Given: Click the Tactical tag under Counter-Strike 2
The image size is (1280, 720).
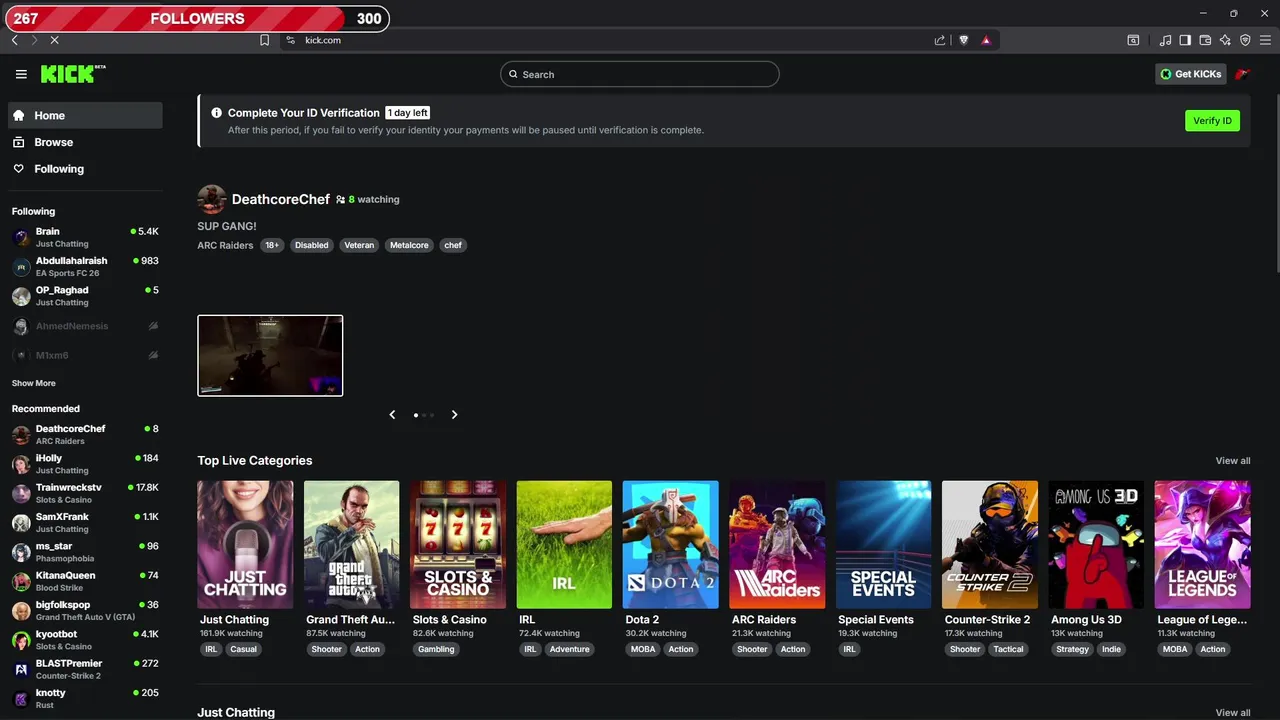Looking at the screenshot, I should [x=1008, y=649].
